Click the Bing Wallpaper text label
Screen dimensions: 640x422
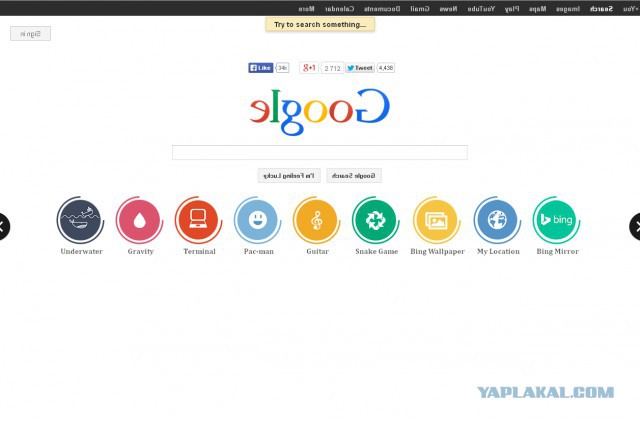click(437, 251)
